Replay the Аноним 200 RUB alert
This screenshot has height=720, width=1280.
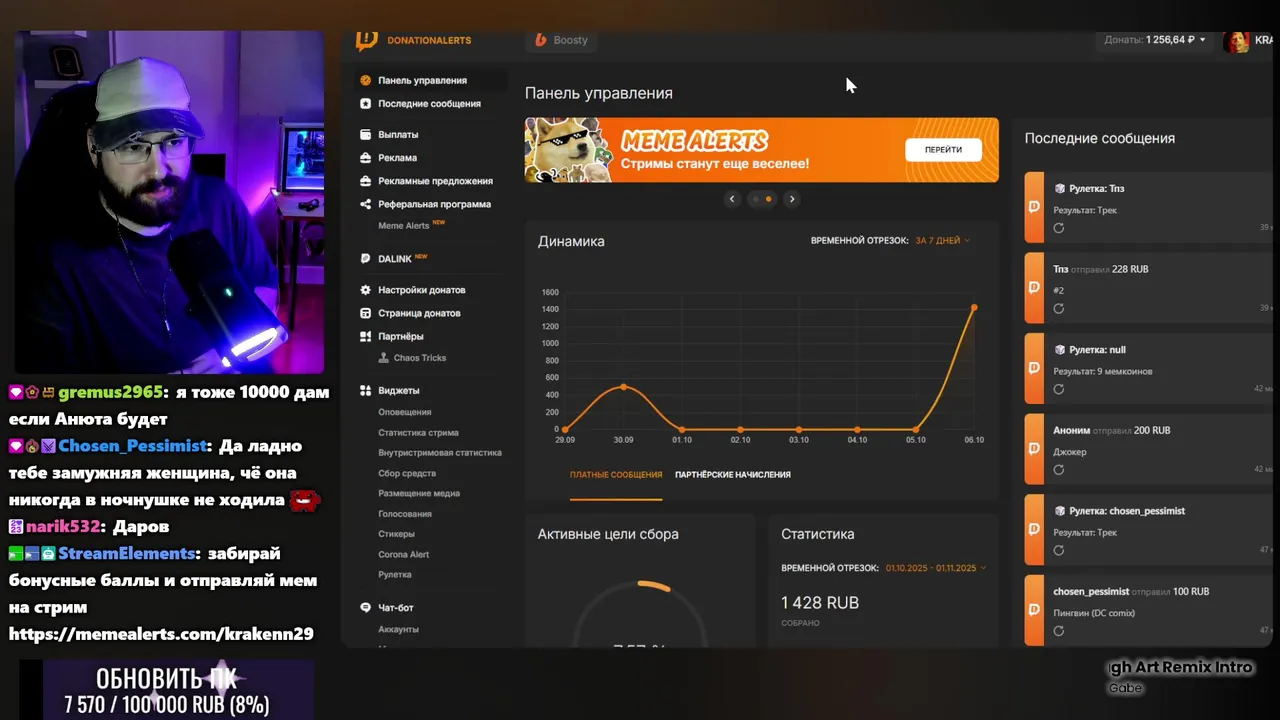tap(1059, 470)
